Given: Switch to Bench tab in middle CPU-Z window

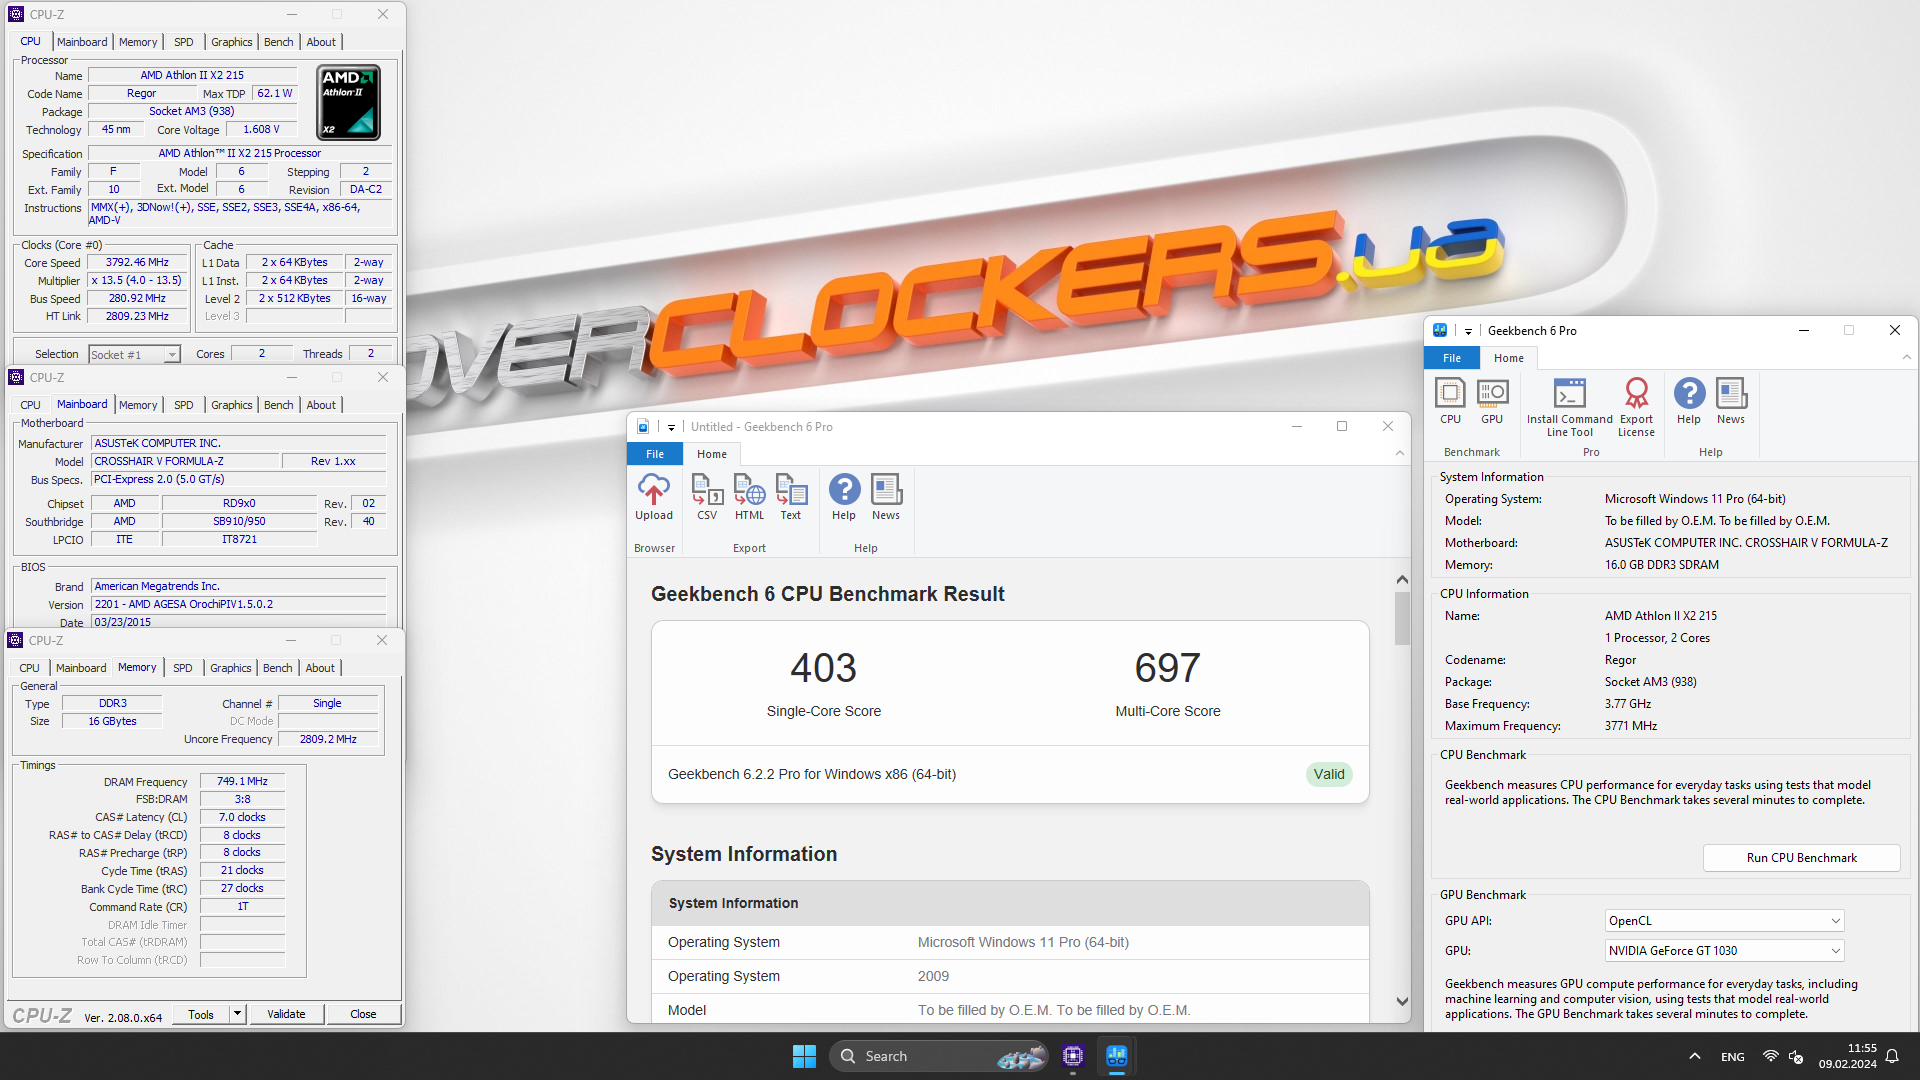Looking at the screenshot, I should click(279, 405).
